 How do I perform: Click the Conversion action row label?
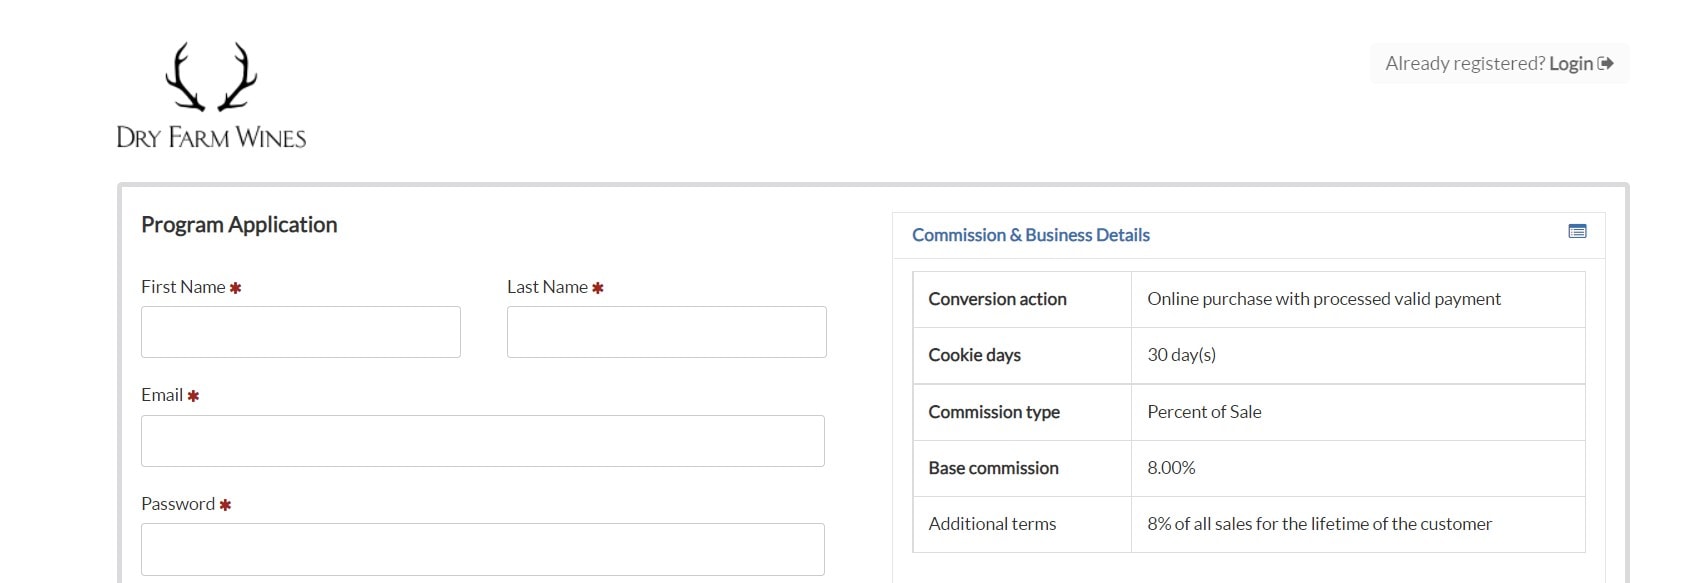997,299
